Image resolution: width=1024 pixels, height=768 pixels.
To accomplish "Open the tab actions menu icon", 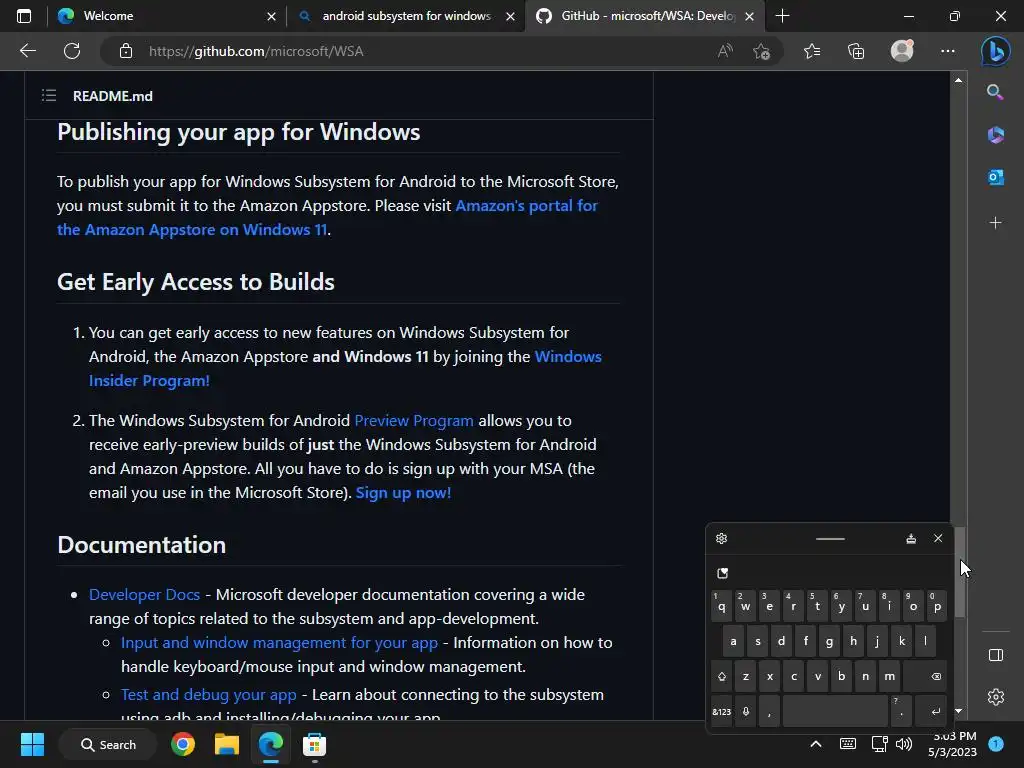I will click(x=24, y=16).
